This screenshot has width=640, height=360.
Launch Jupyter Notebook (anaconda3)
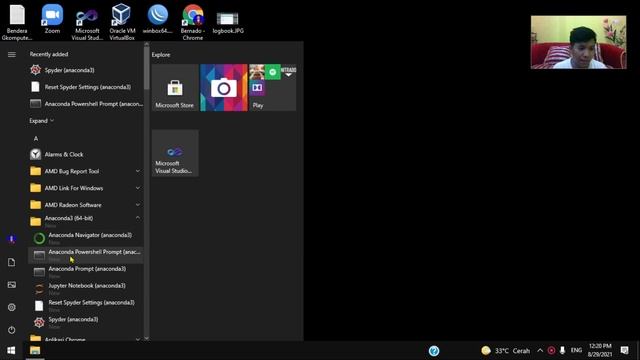click(86, 288)
